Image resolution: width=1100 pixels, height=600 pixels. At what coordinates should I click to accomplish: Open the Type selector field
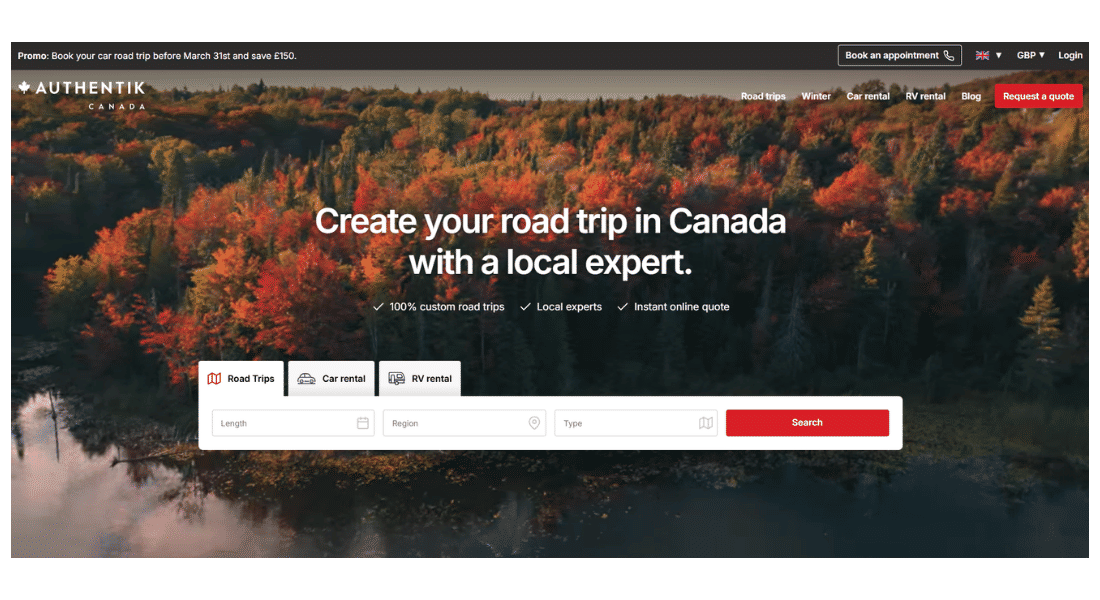pos(636,423)
